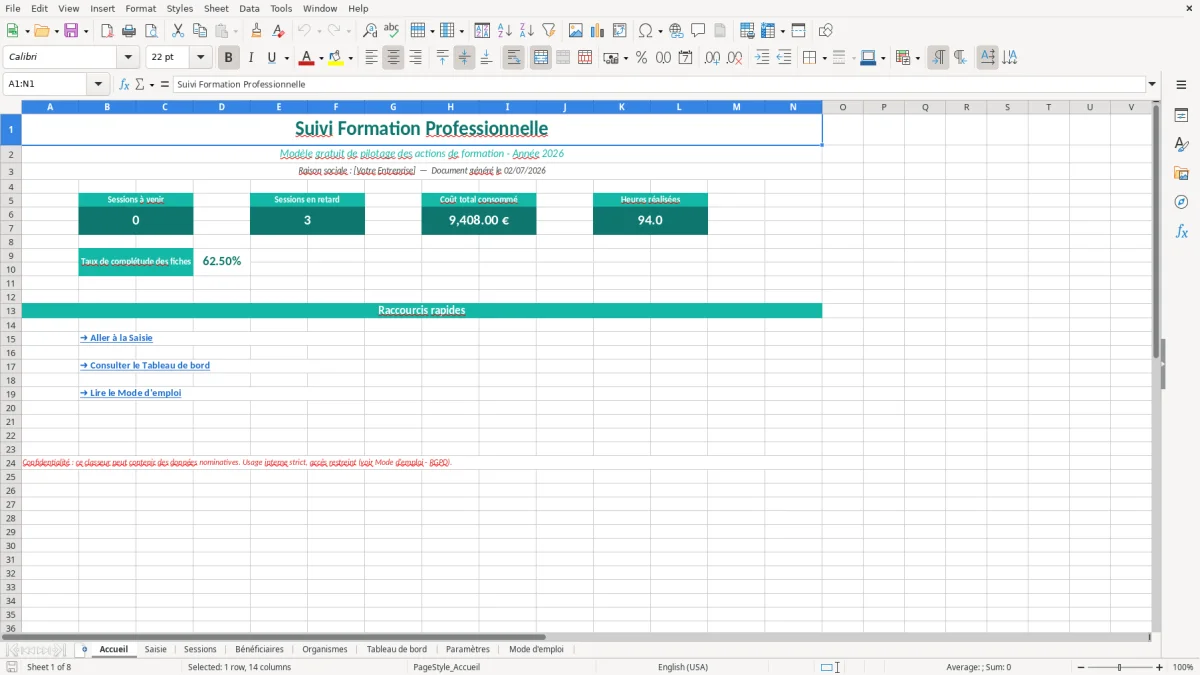Toggle Center Horizontally alignment
The width and height of the screenshot is (1200, 675).
pyautogui.click(x=393, y=58)
